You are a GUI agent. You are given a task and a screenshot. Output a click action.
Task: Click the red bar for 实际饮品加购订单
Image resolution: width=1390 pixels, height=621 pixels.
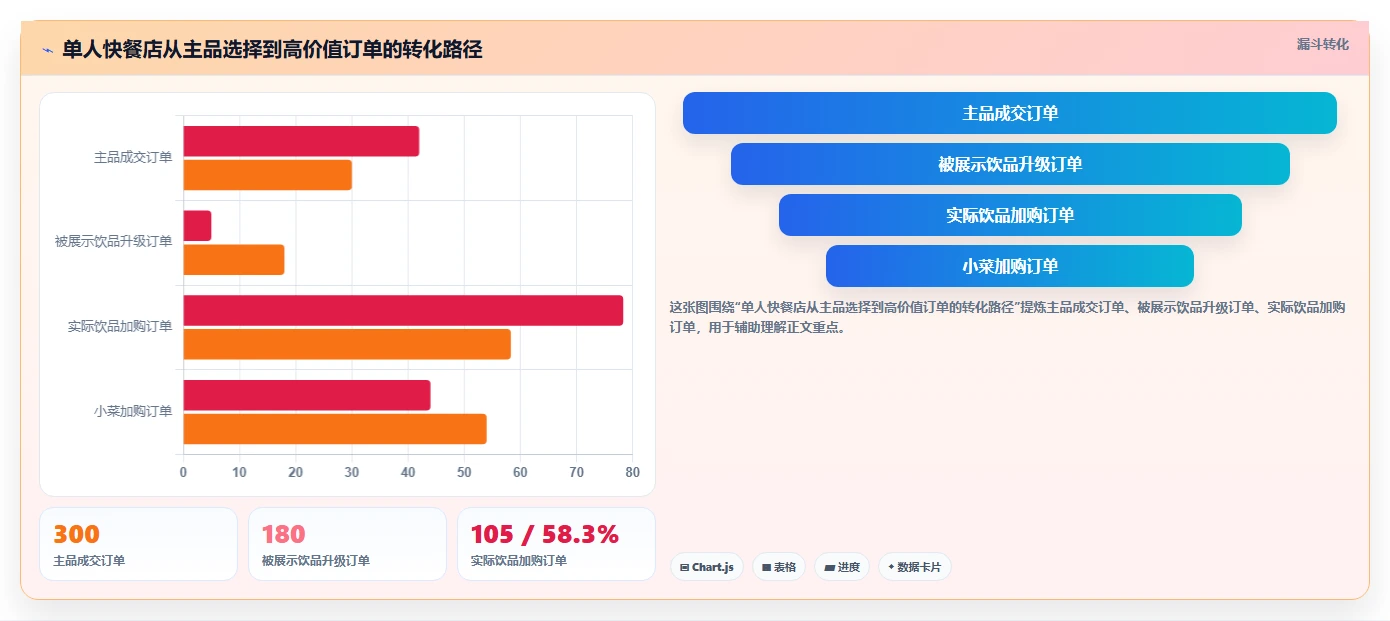coord(403,310)
